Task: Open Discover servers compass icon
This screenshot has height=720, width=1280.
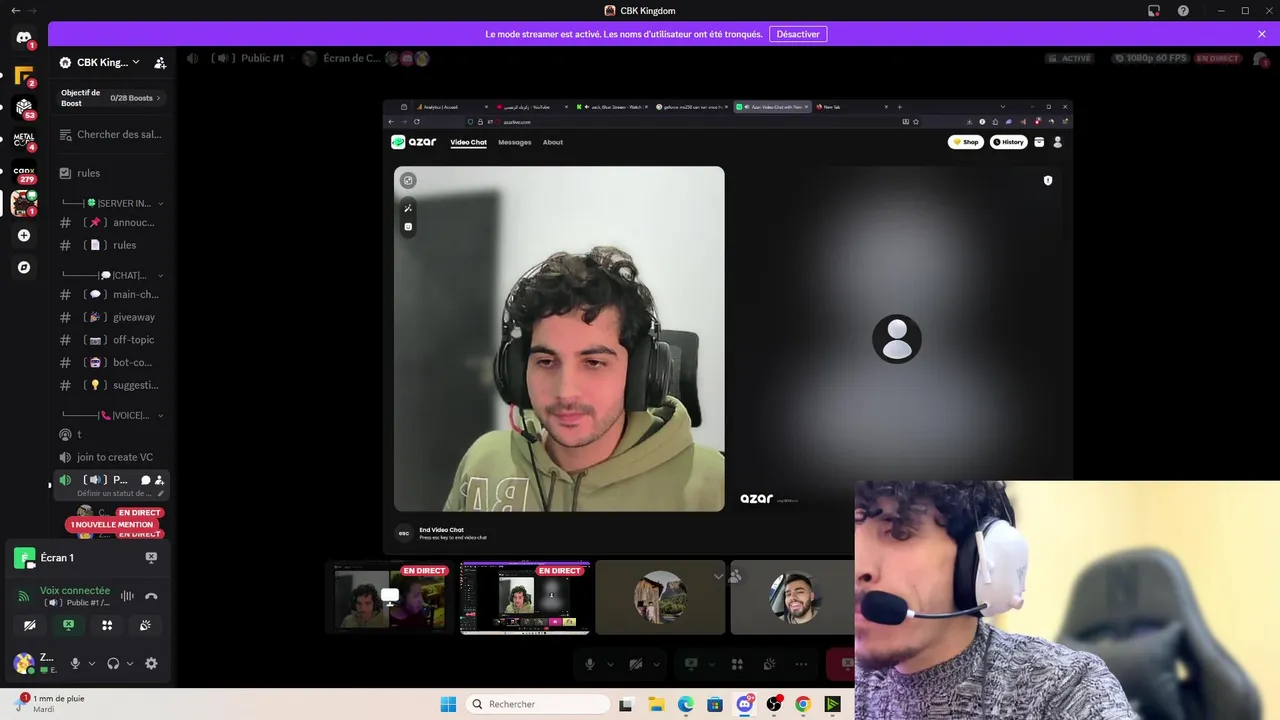Action: 24,268
